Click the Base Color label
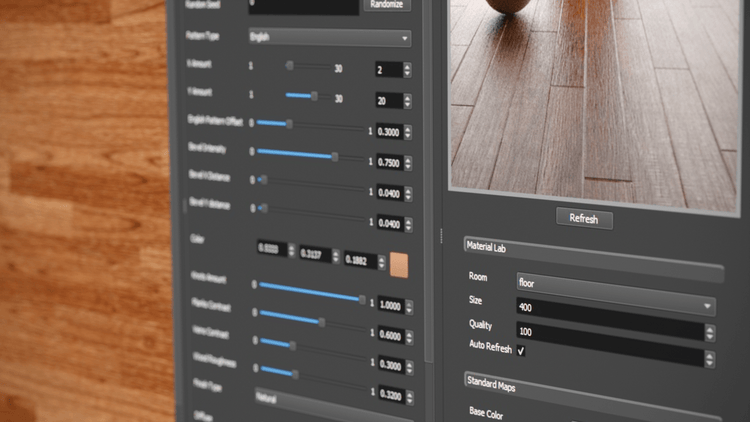This screenshot has height=422, width=750. pyautogui.click(x=485, y=412)
